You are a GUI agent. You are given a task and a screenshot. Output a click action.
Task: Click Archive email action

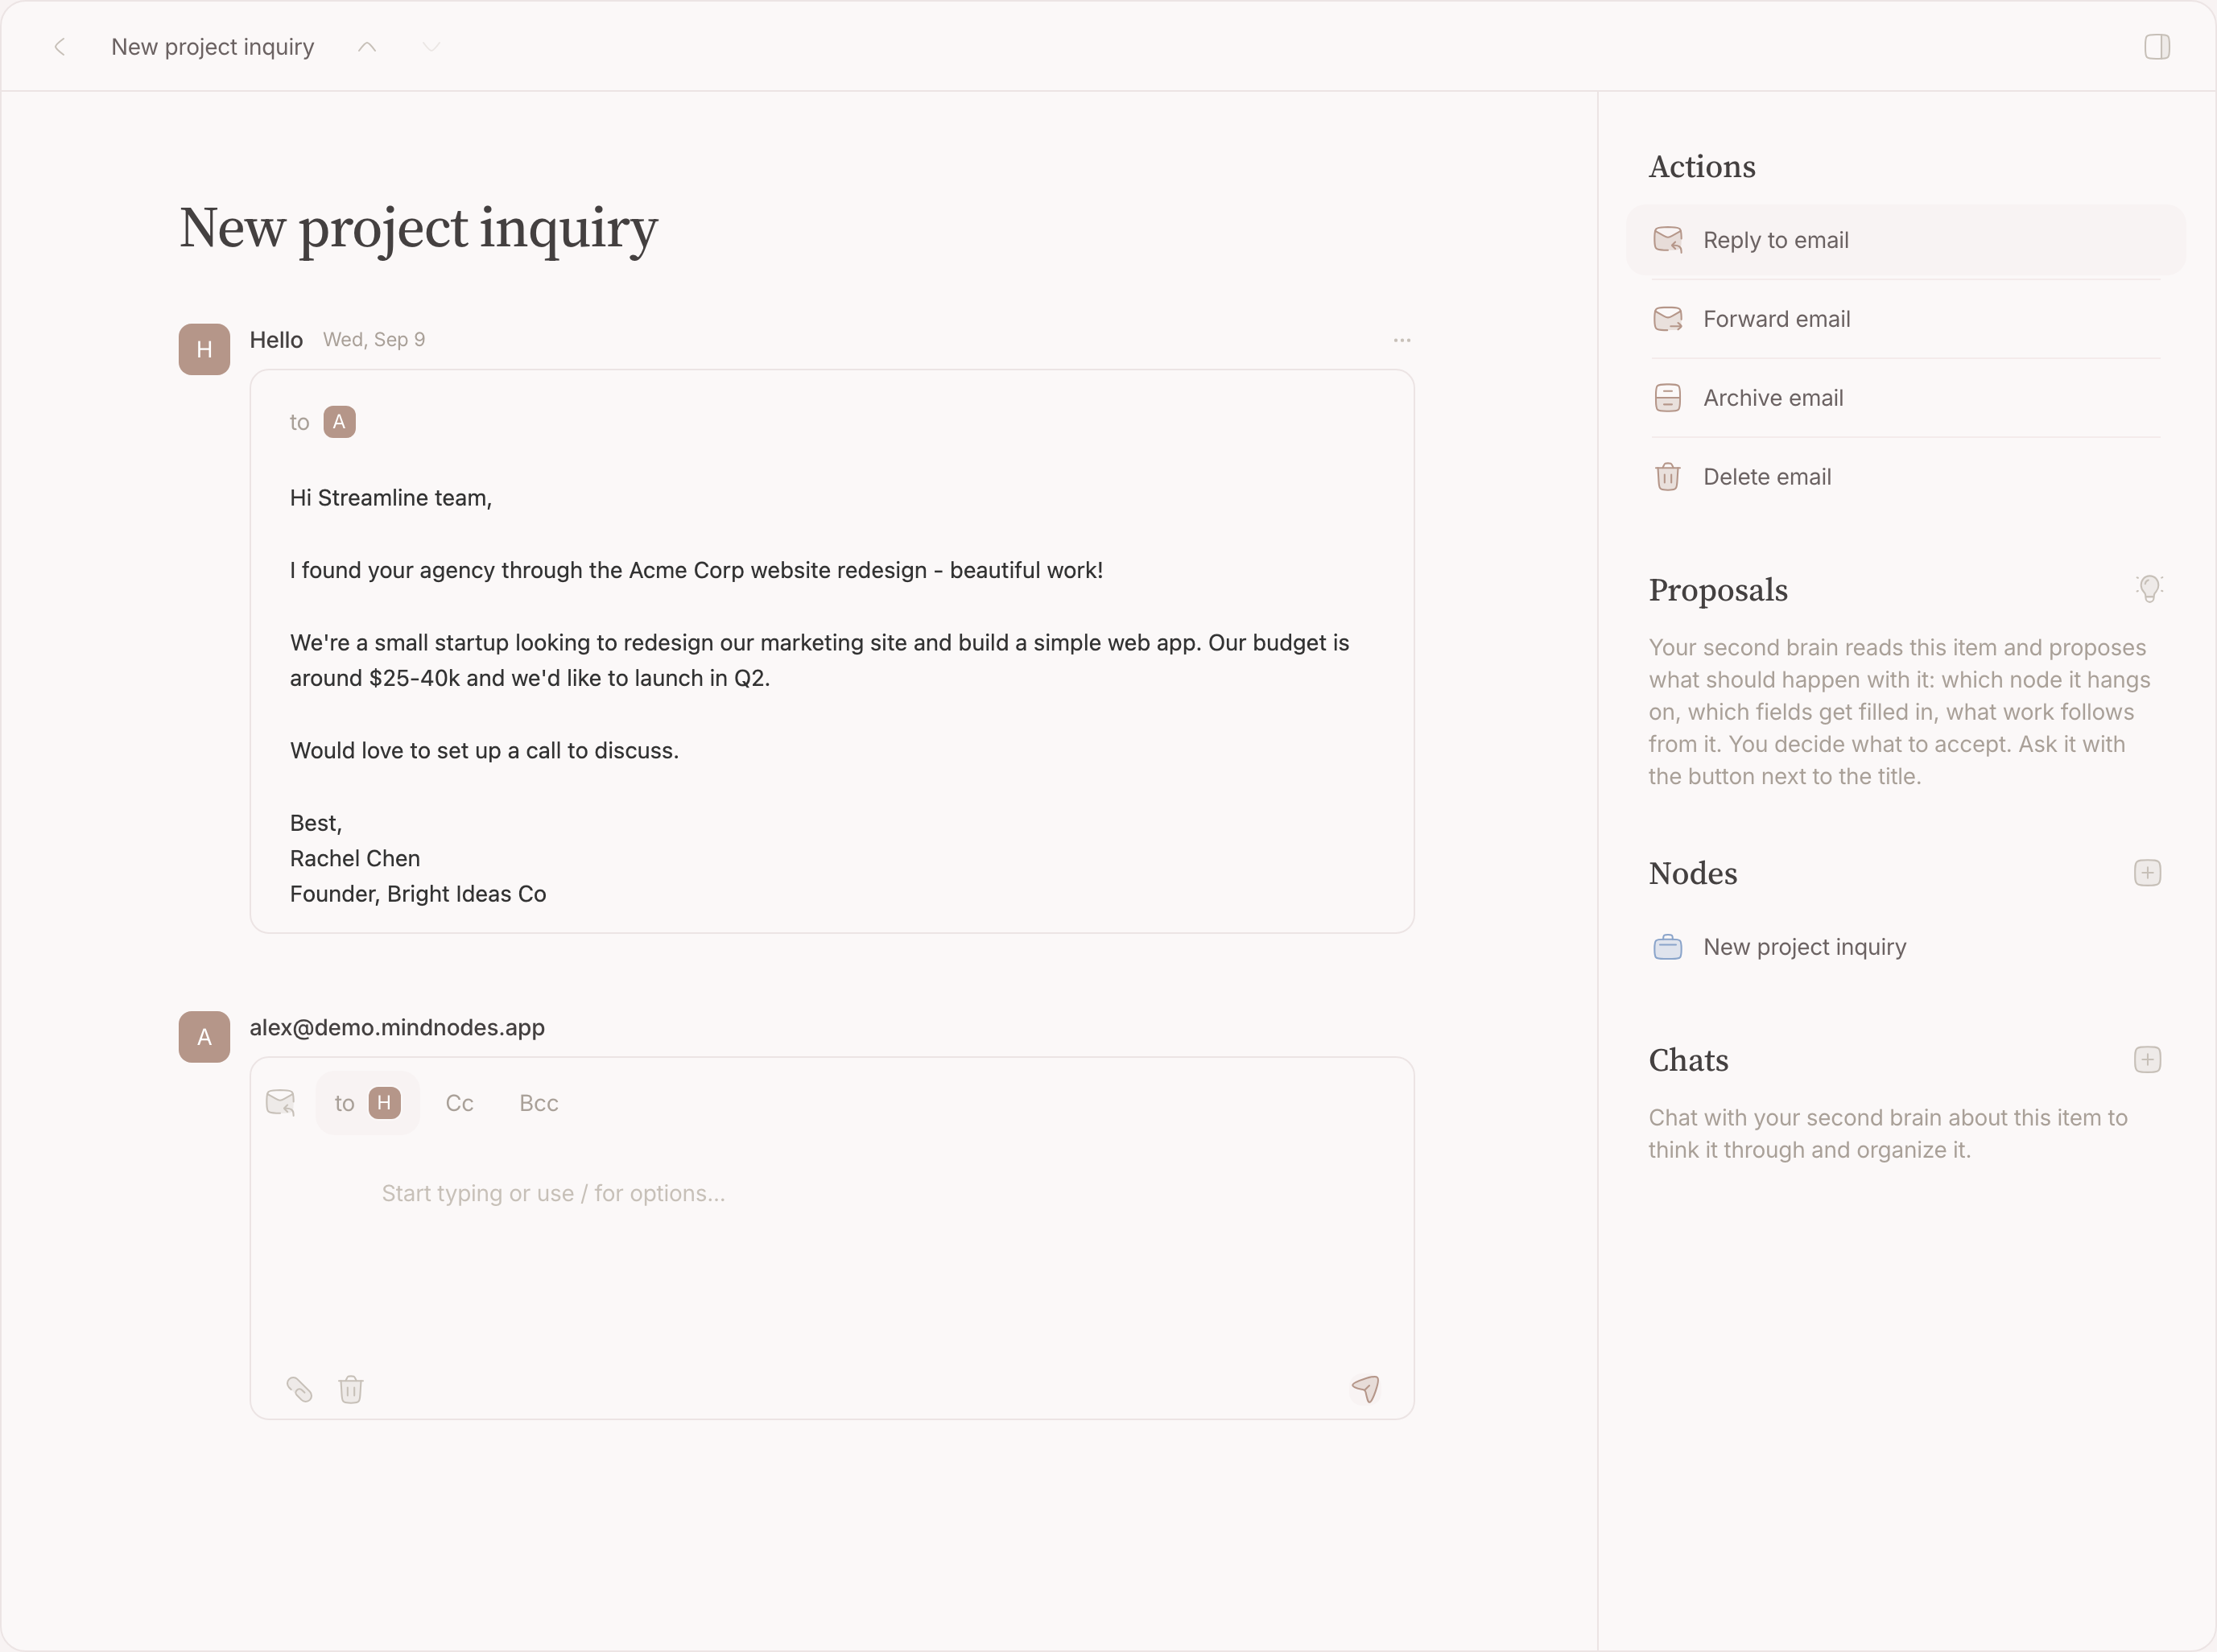(1905, 398)
